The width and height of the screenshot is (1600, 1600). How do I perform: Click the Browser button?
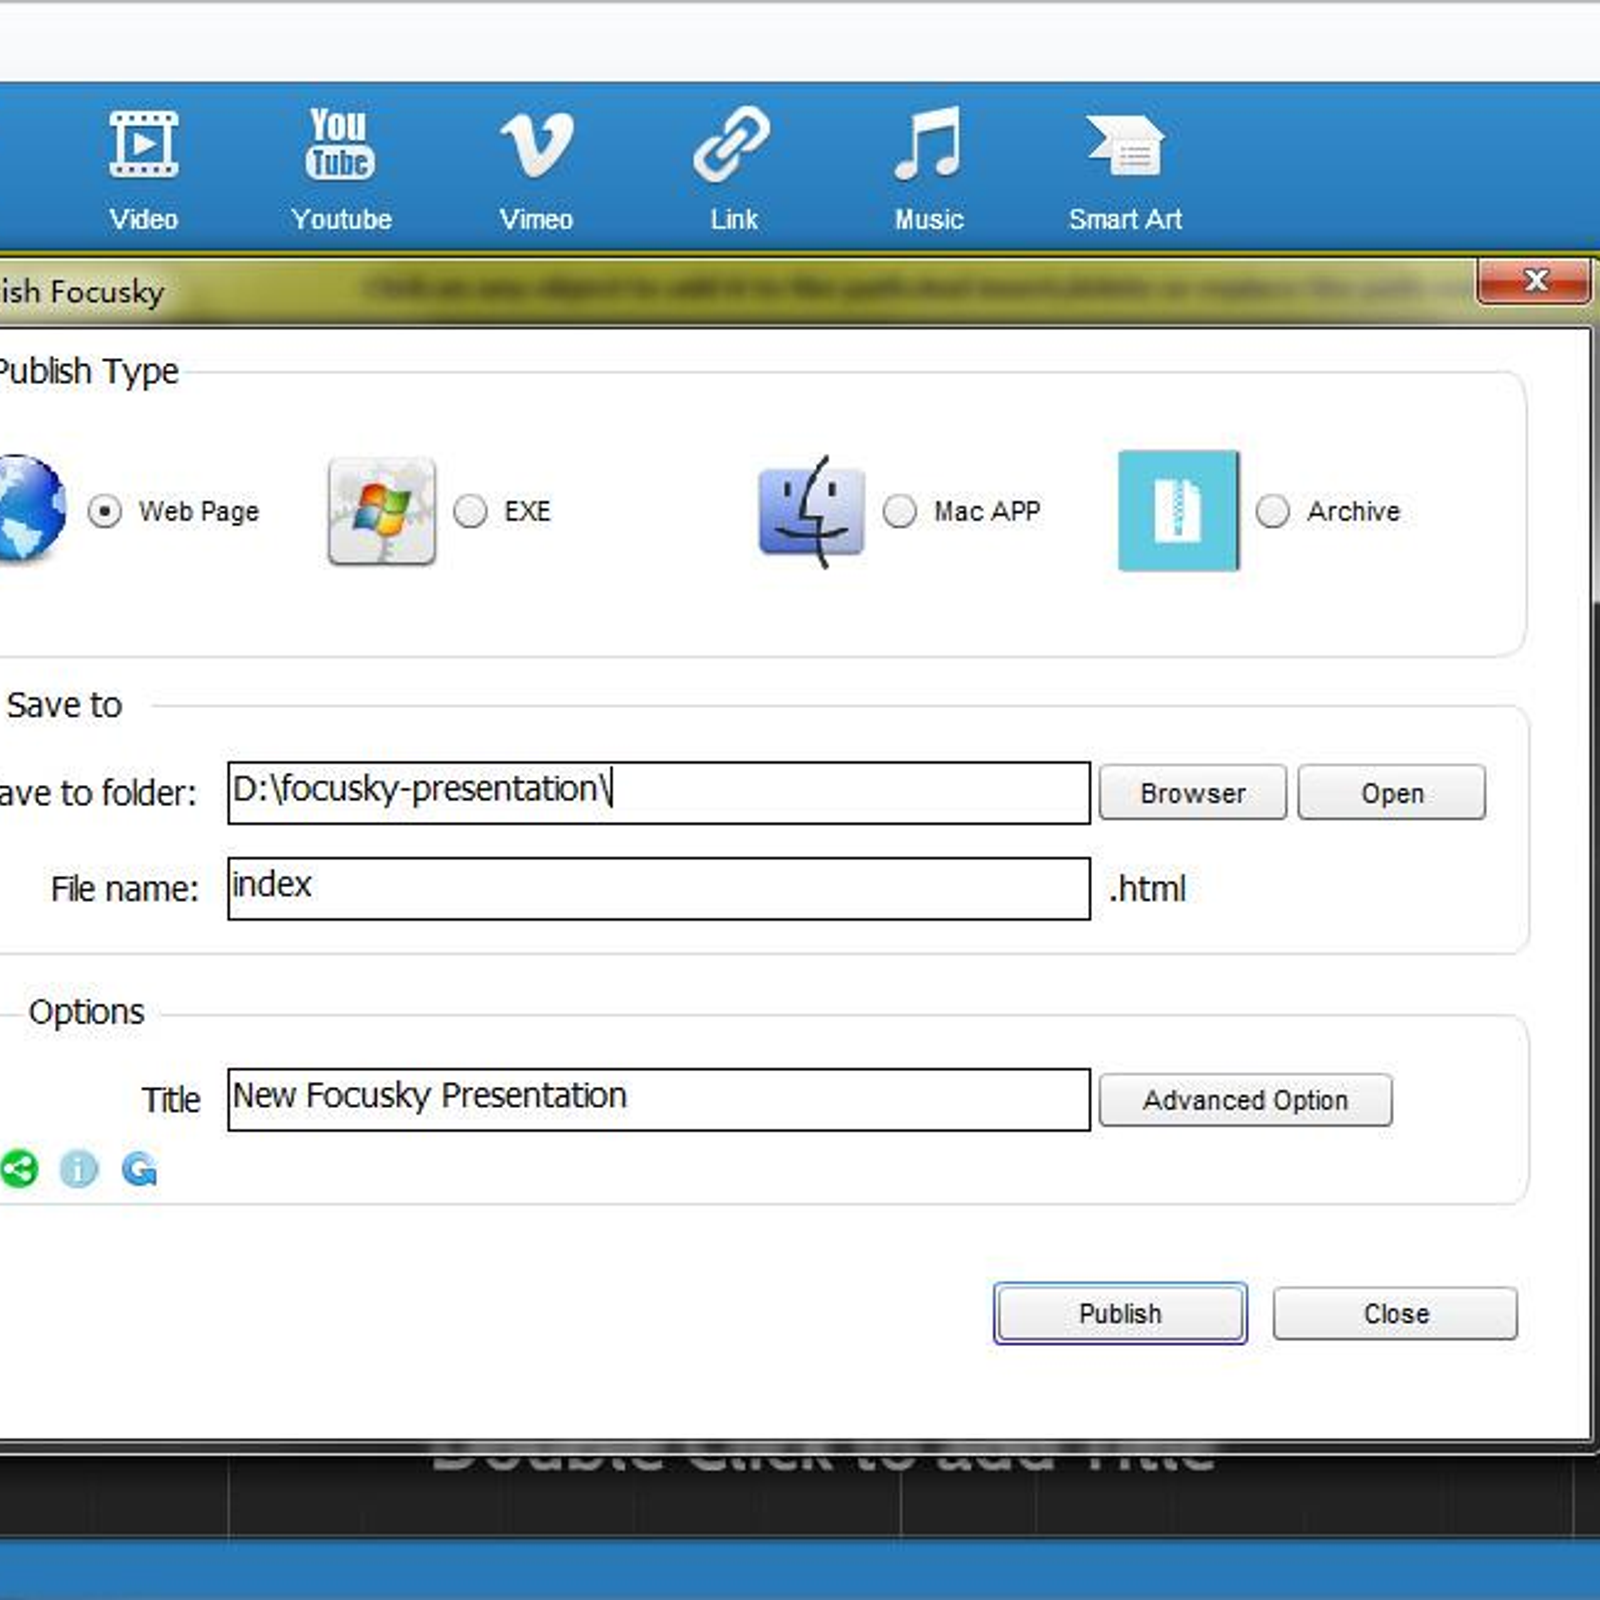point(1193,793)
